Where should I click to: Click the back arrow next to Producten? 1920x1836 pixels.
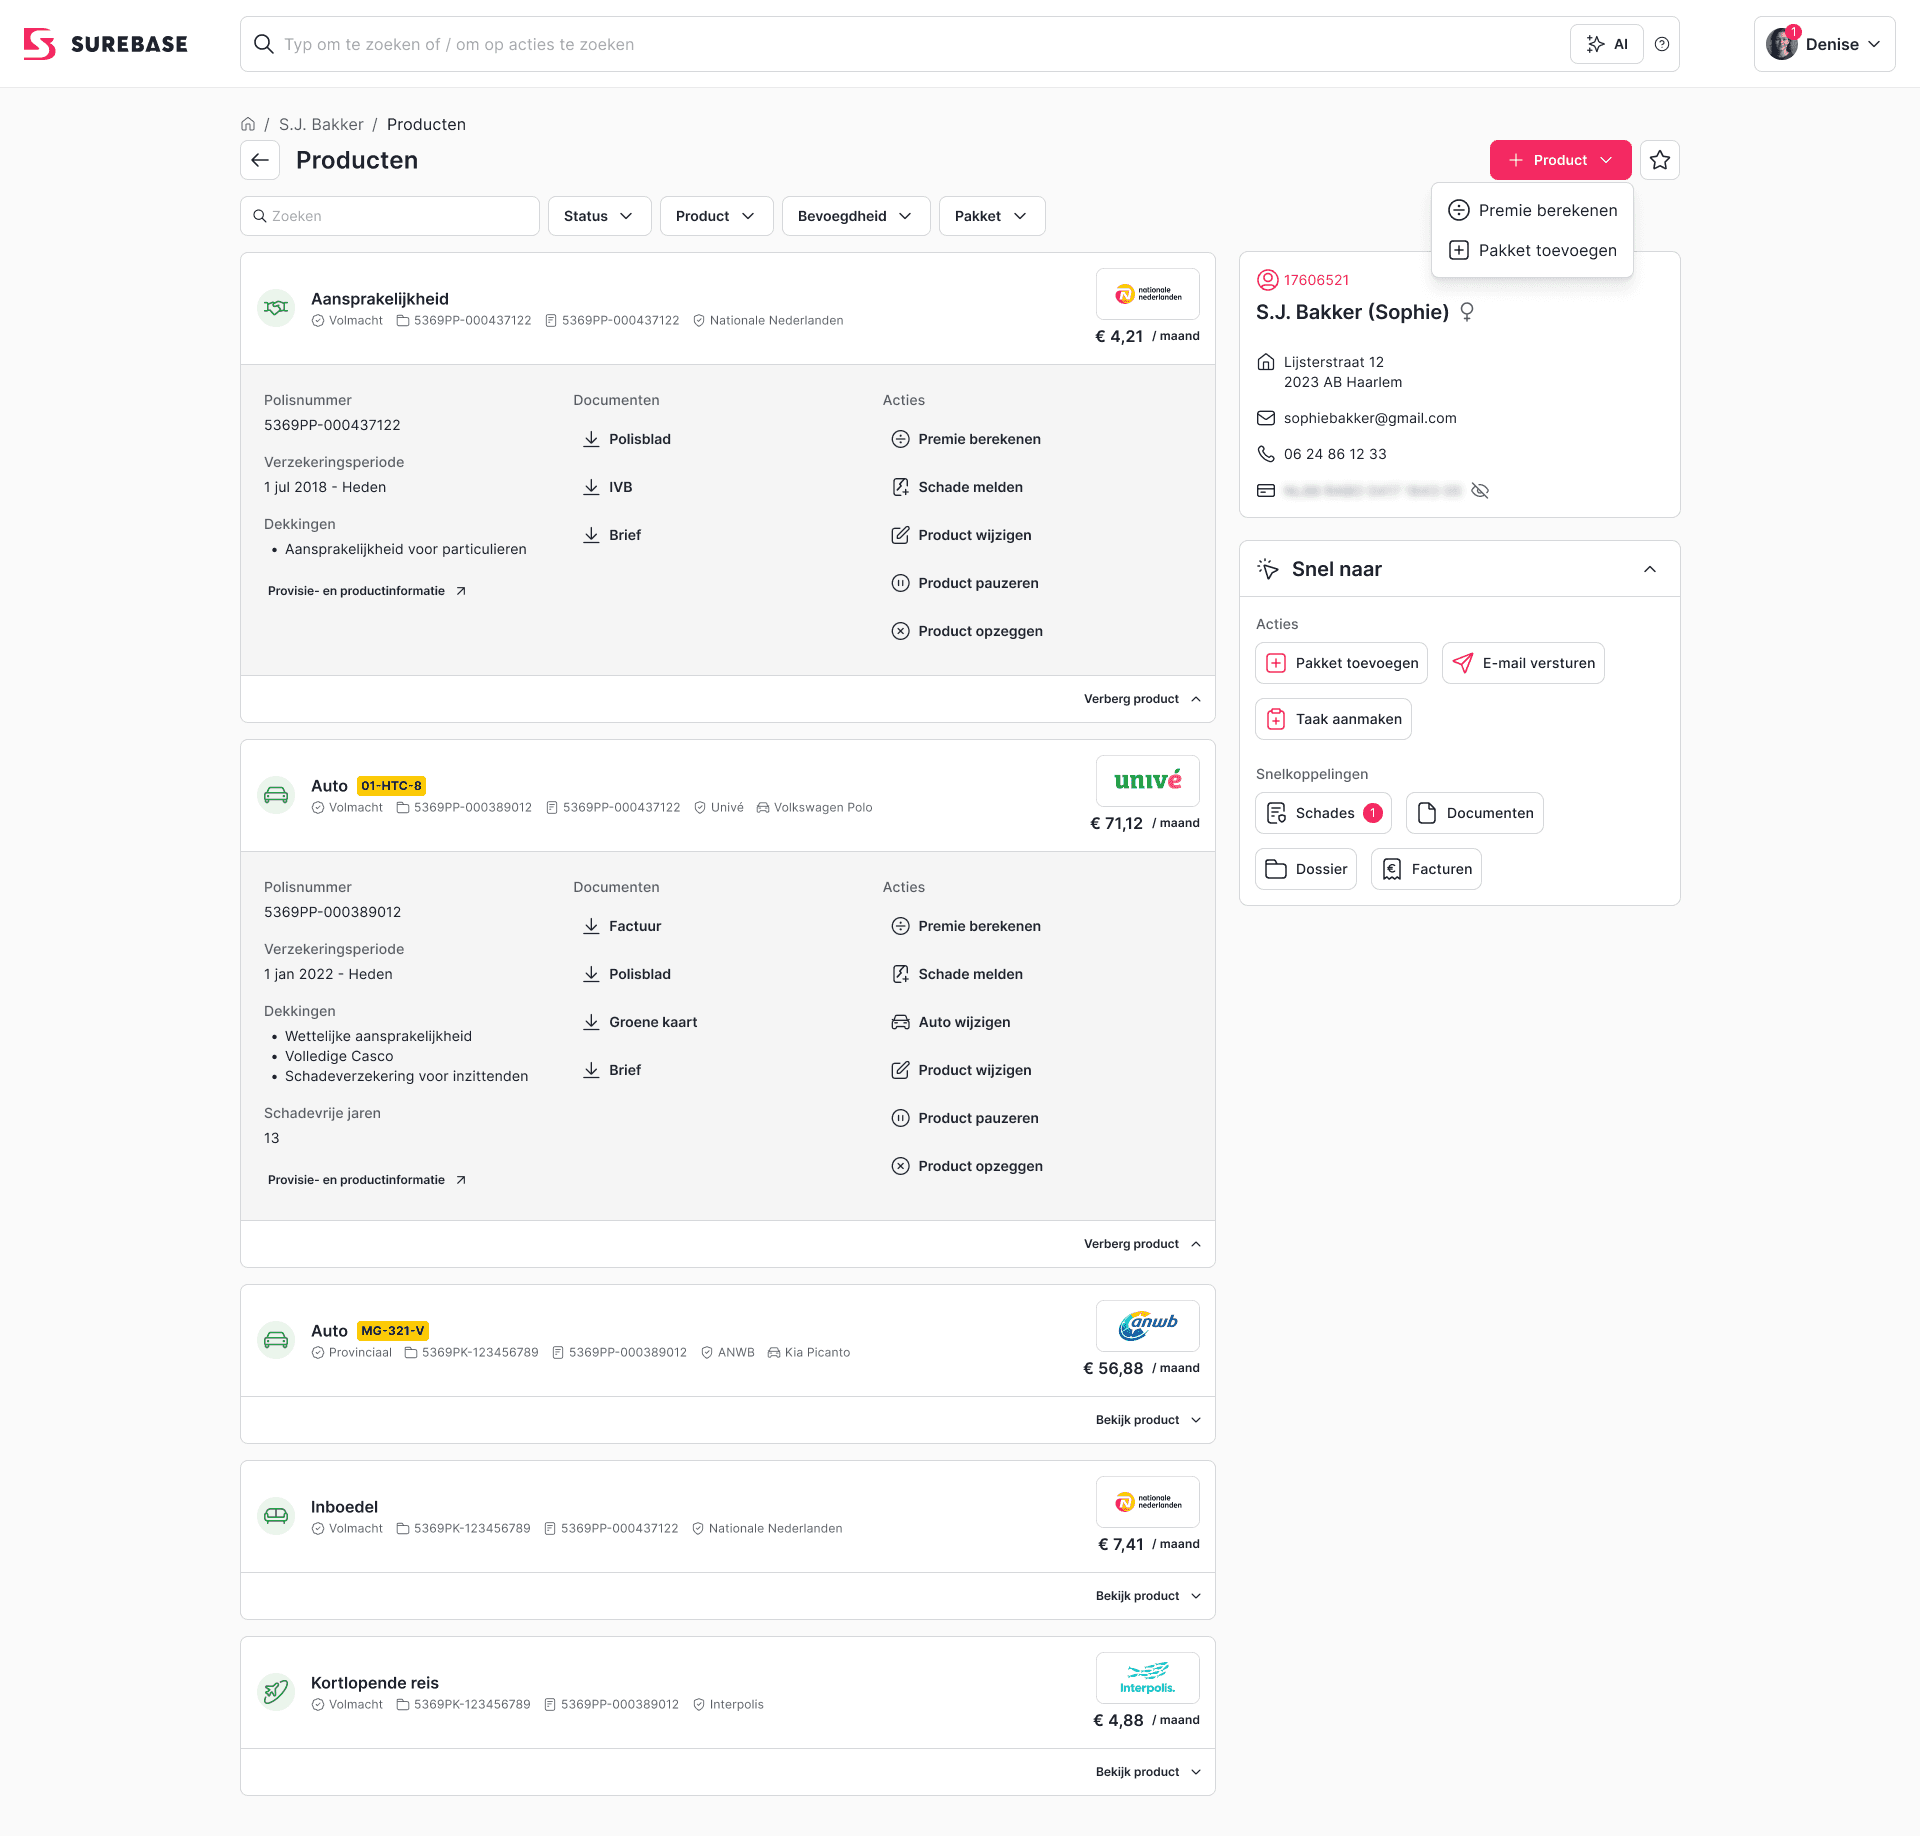point(260,160)
